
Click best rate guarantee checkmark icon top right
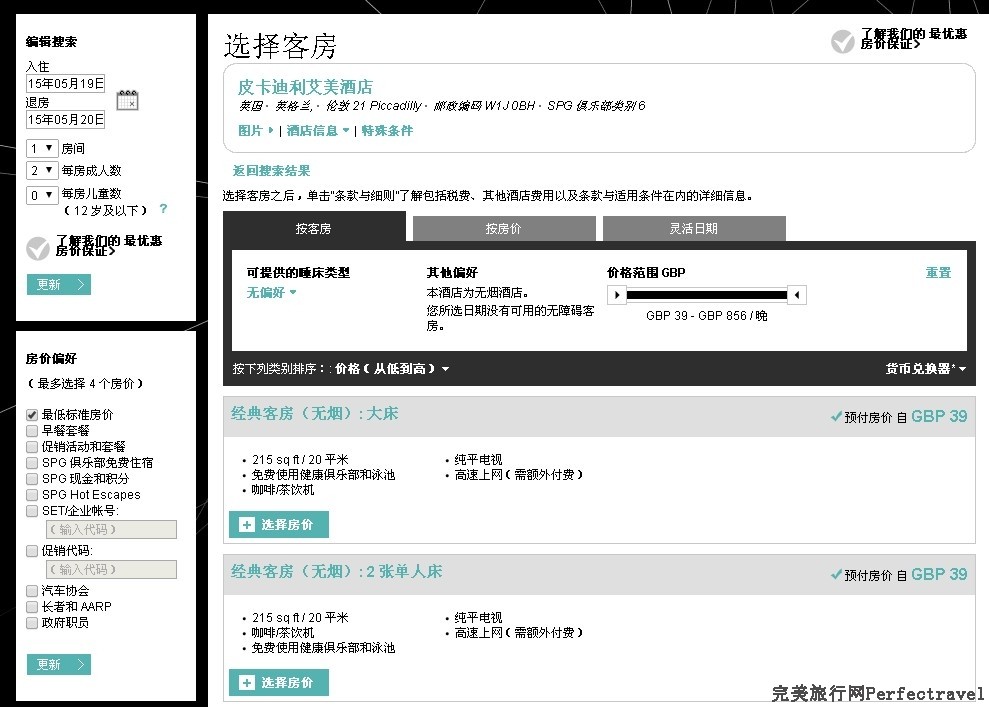coord(843,41)
